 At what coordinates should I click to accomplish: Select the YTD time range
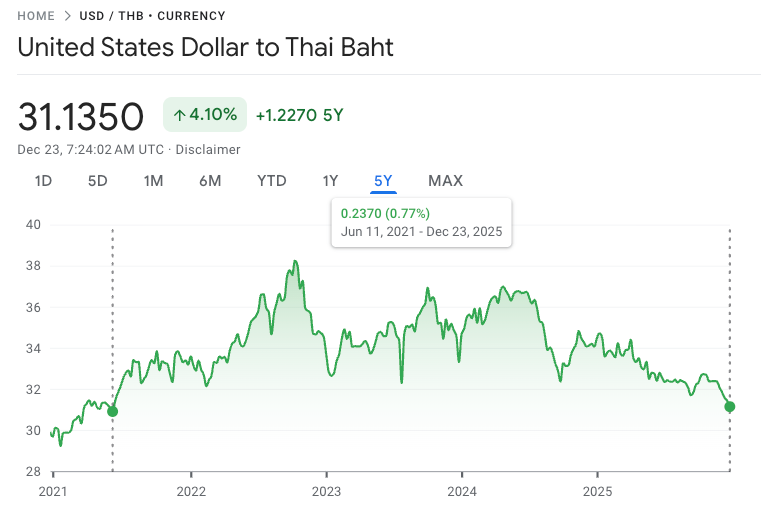[x=272, y=181]
